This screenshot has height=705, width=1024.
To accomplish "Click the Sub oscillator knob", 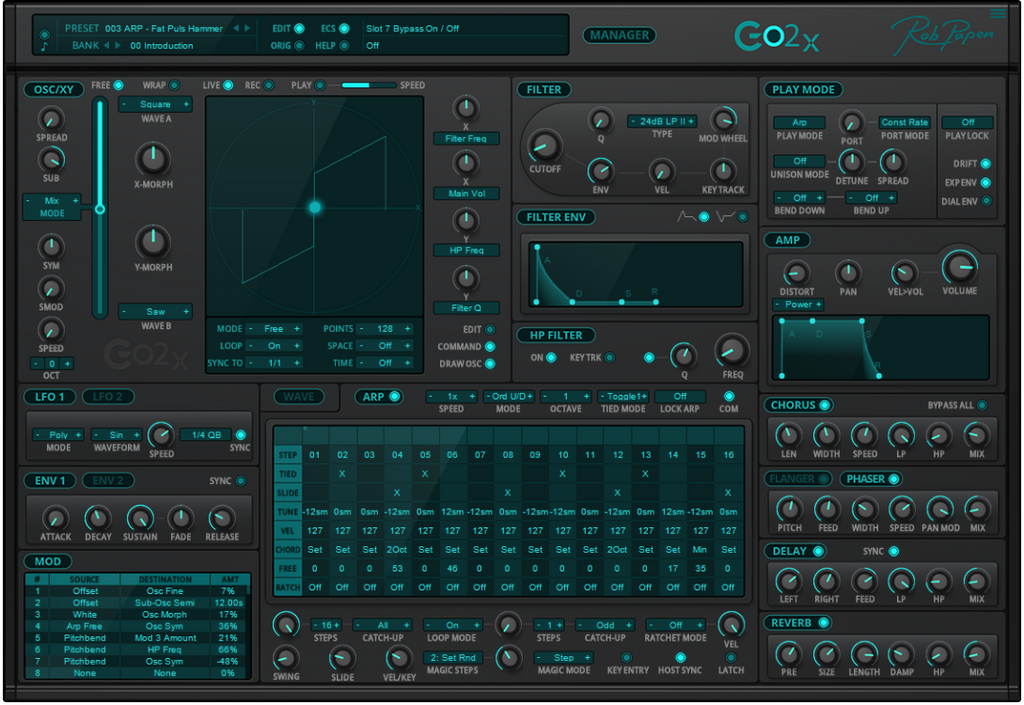I will click(51, 160).
